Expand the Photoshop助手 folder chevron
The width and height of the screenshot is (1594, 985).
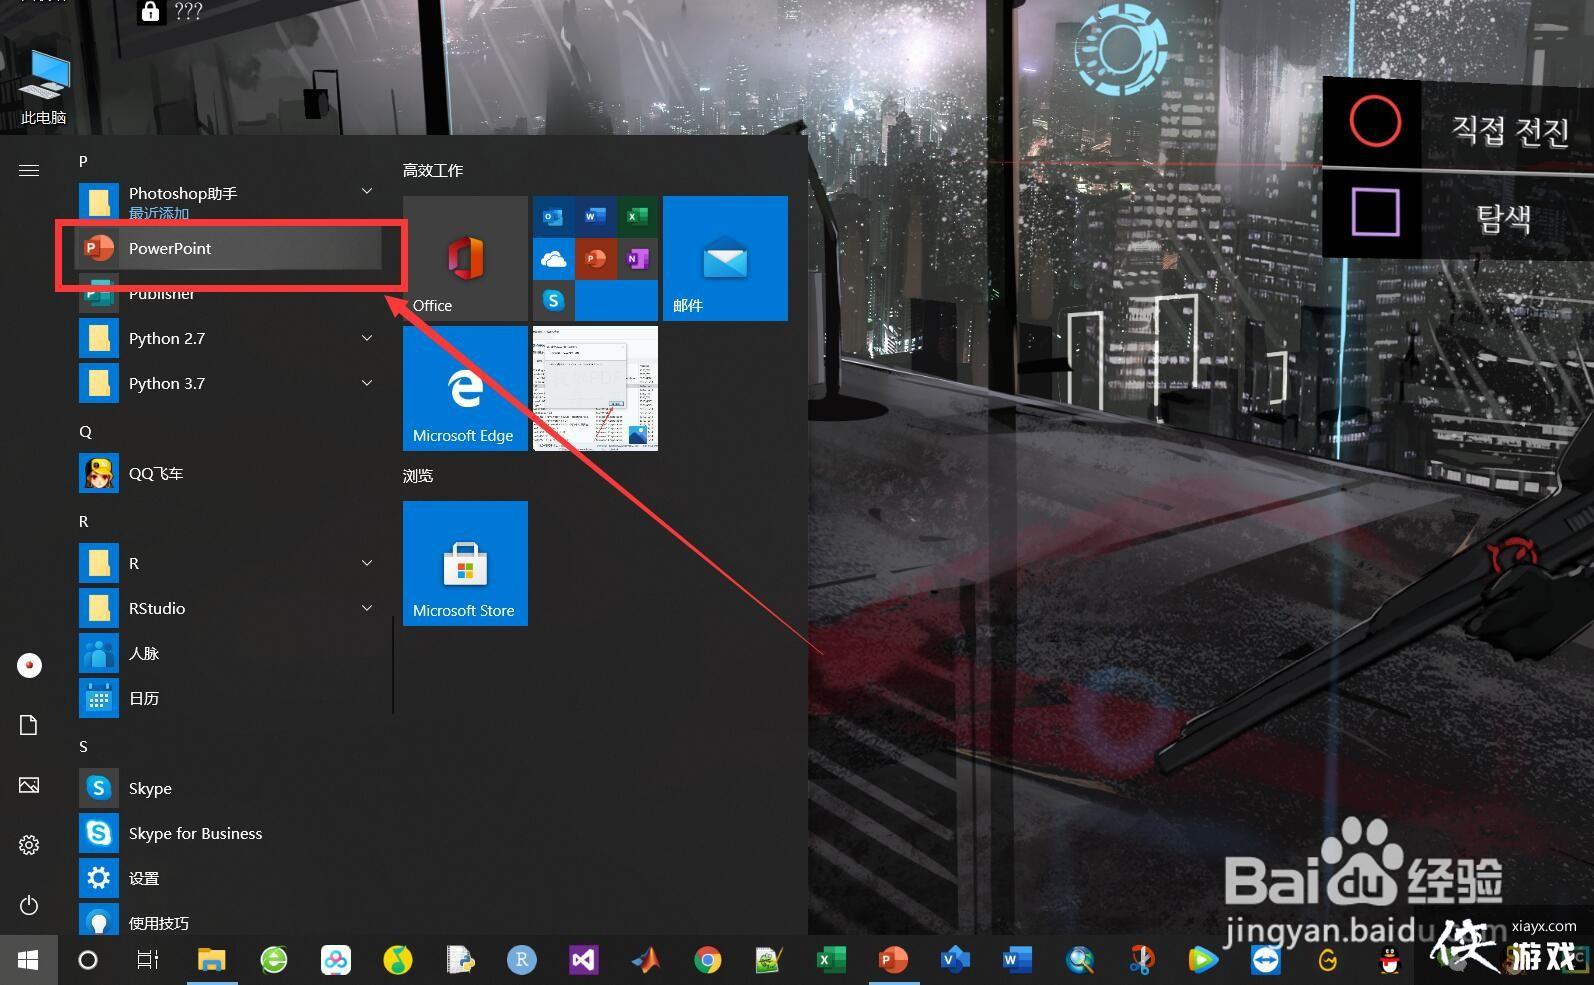click(367, 191)
